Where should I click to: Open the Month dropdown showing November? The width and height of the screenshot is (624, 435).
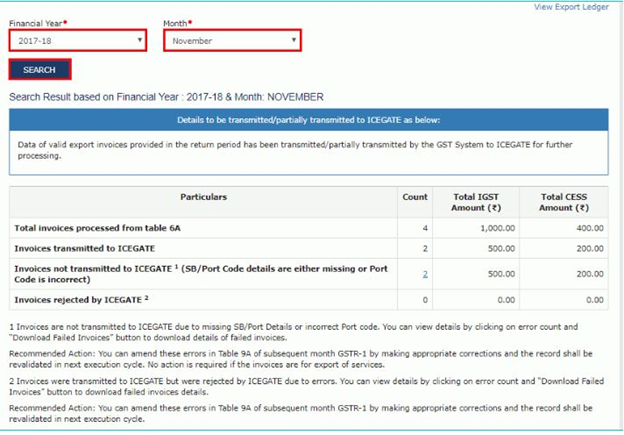coord(232,40)
